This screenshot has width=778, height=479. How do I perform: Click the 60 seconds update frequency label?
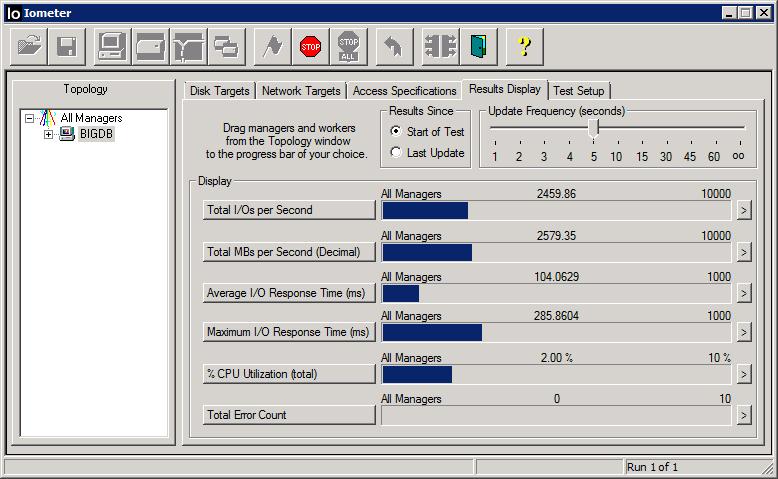[714, 157]
